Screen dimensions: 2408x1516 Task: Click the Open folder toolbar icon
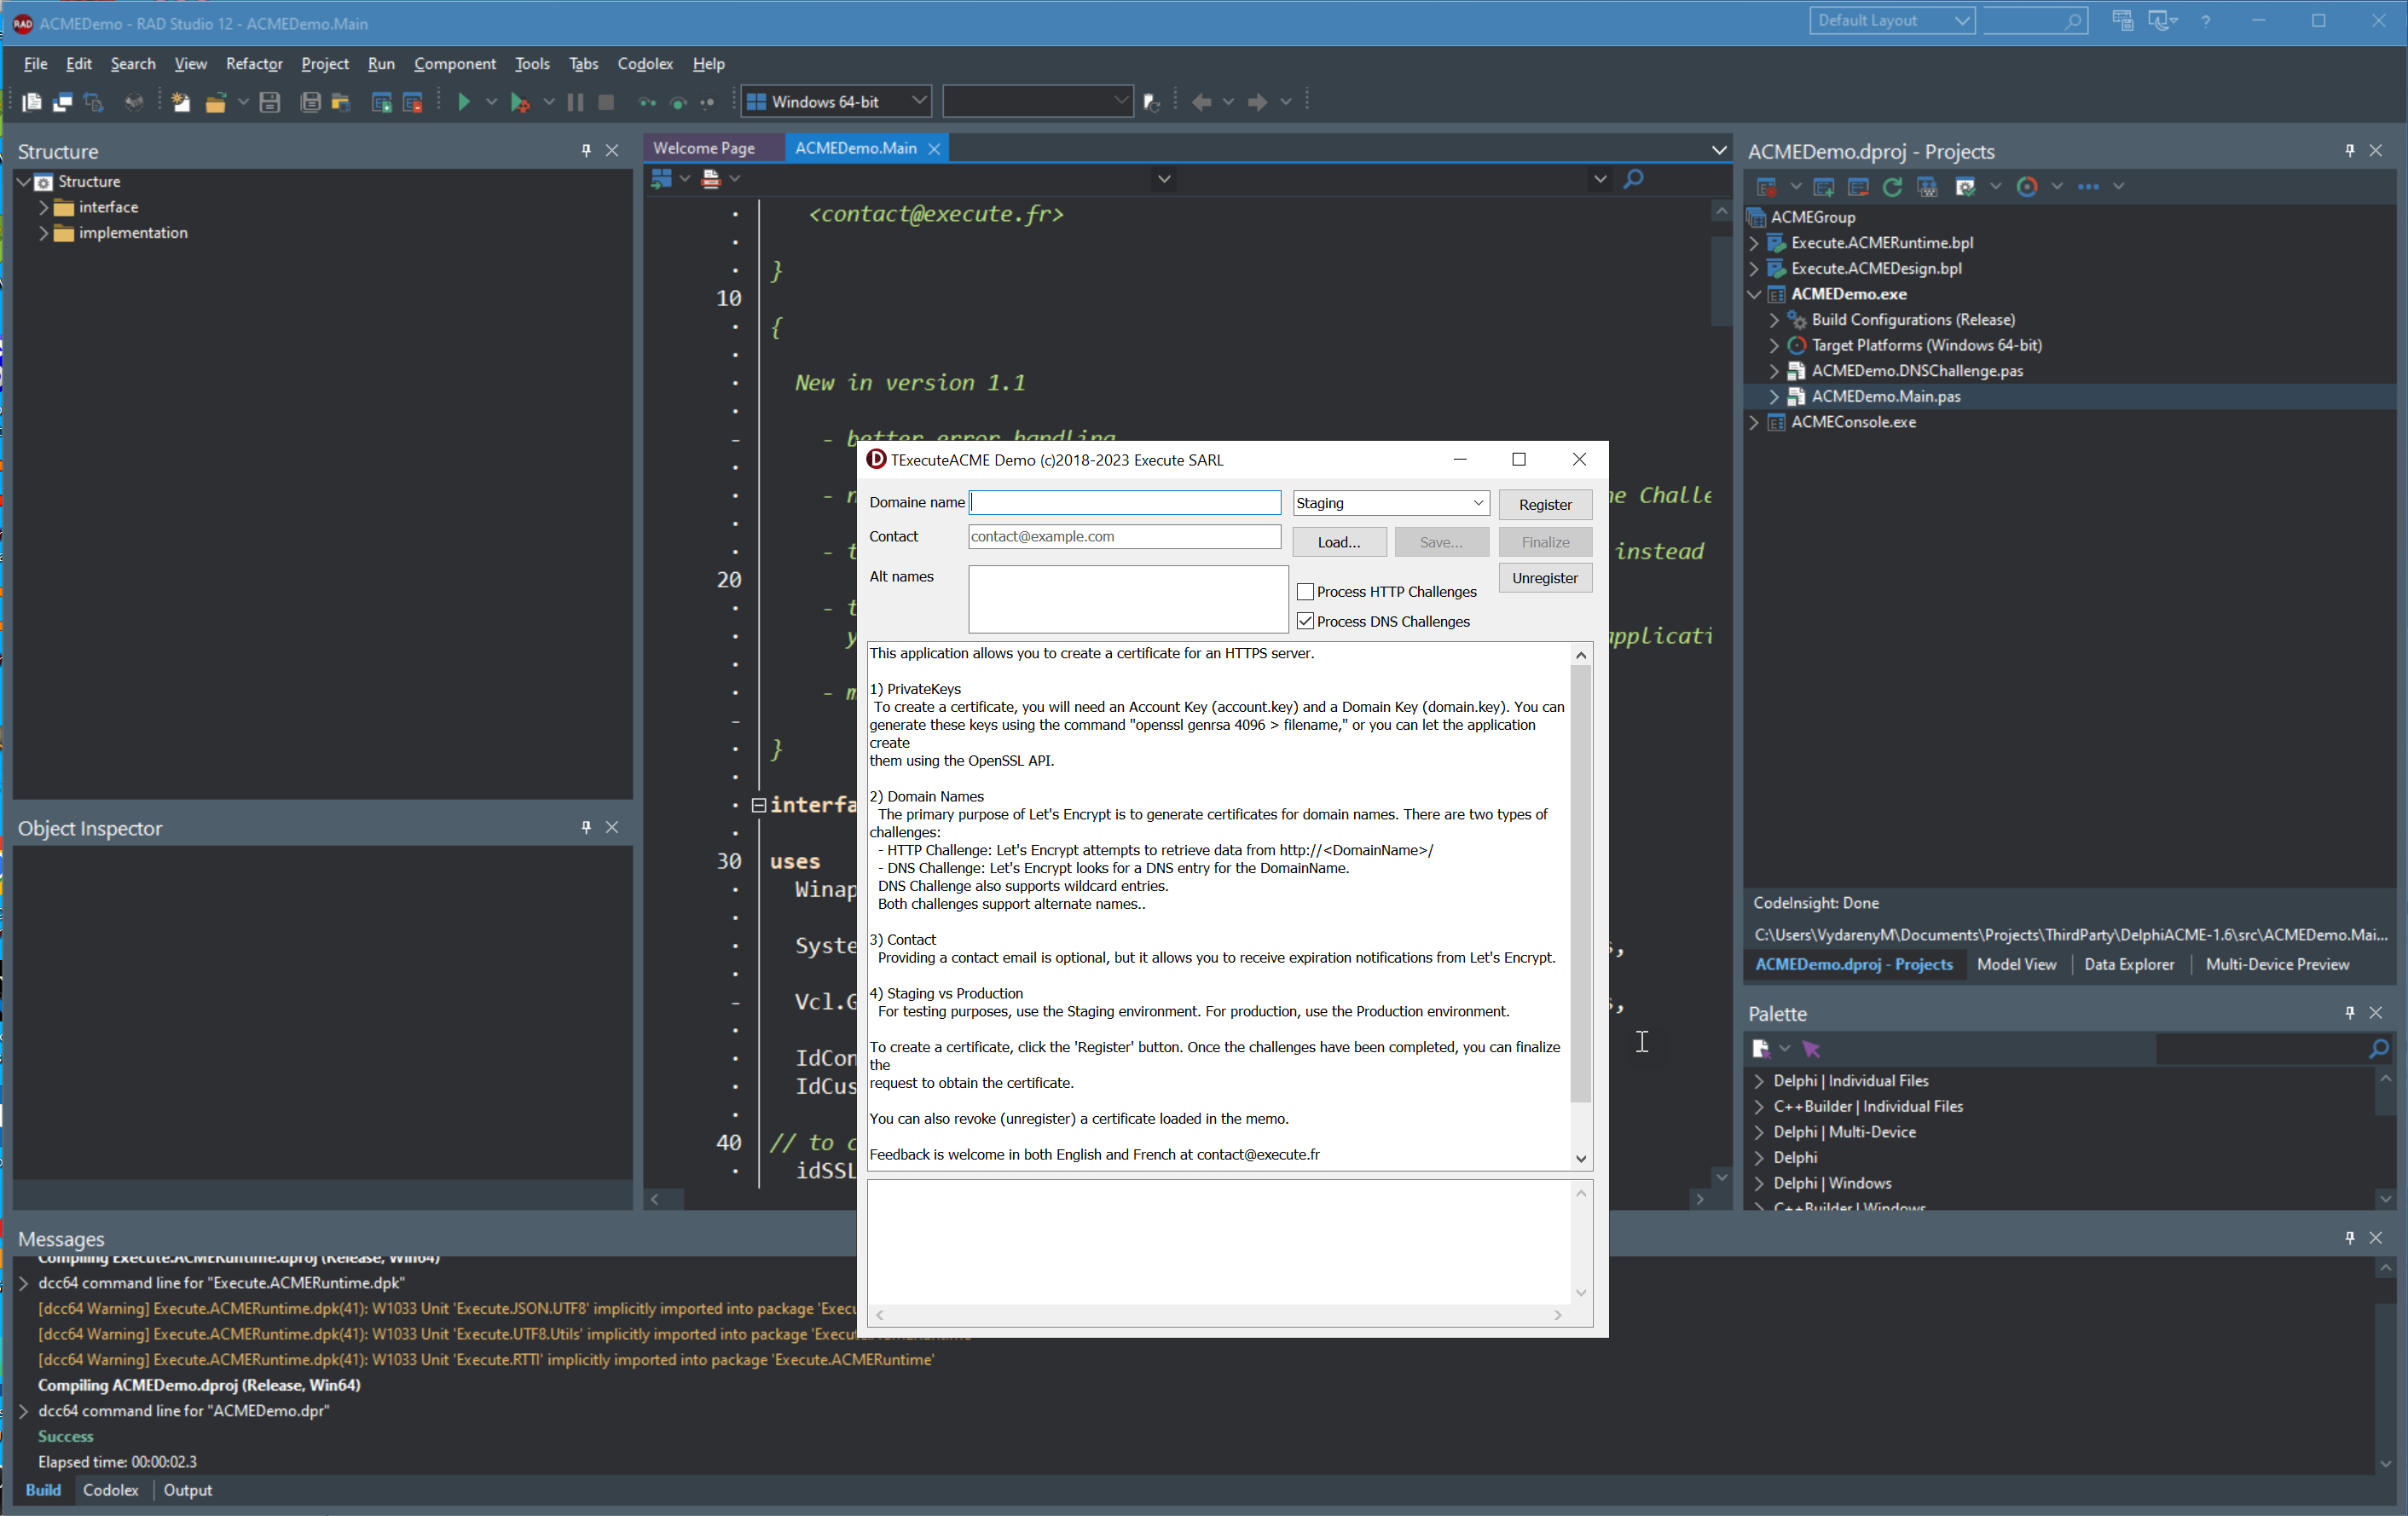point(214,102)
